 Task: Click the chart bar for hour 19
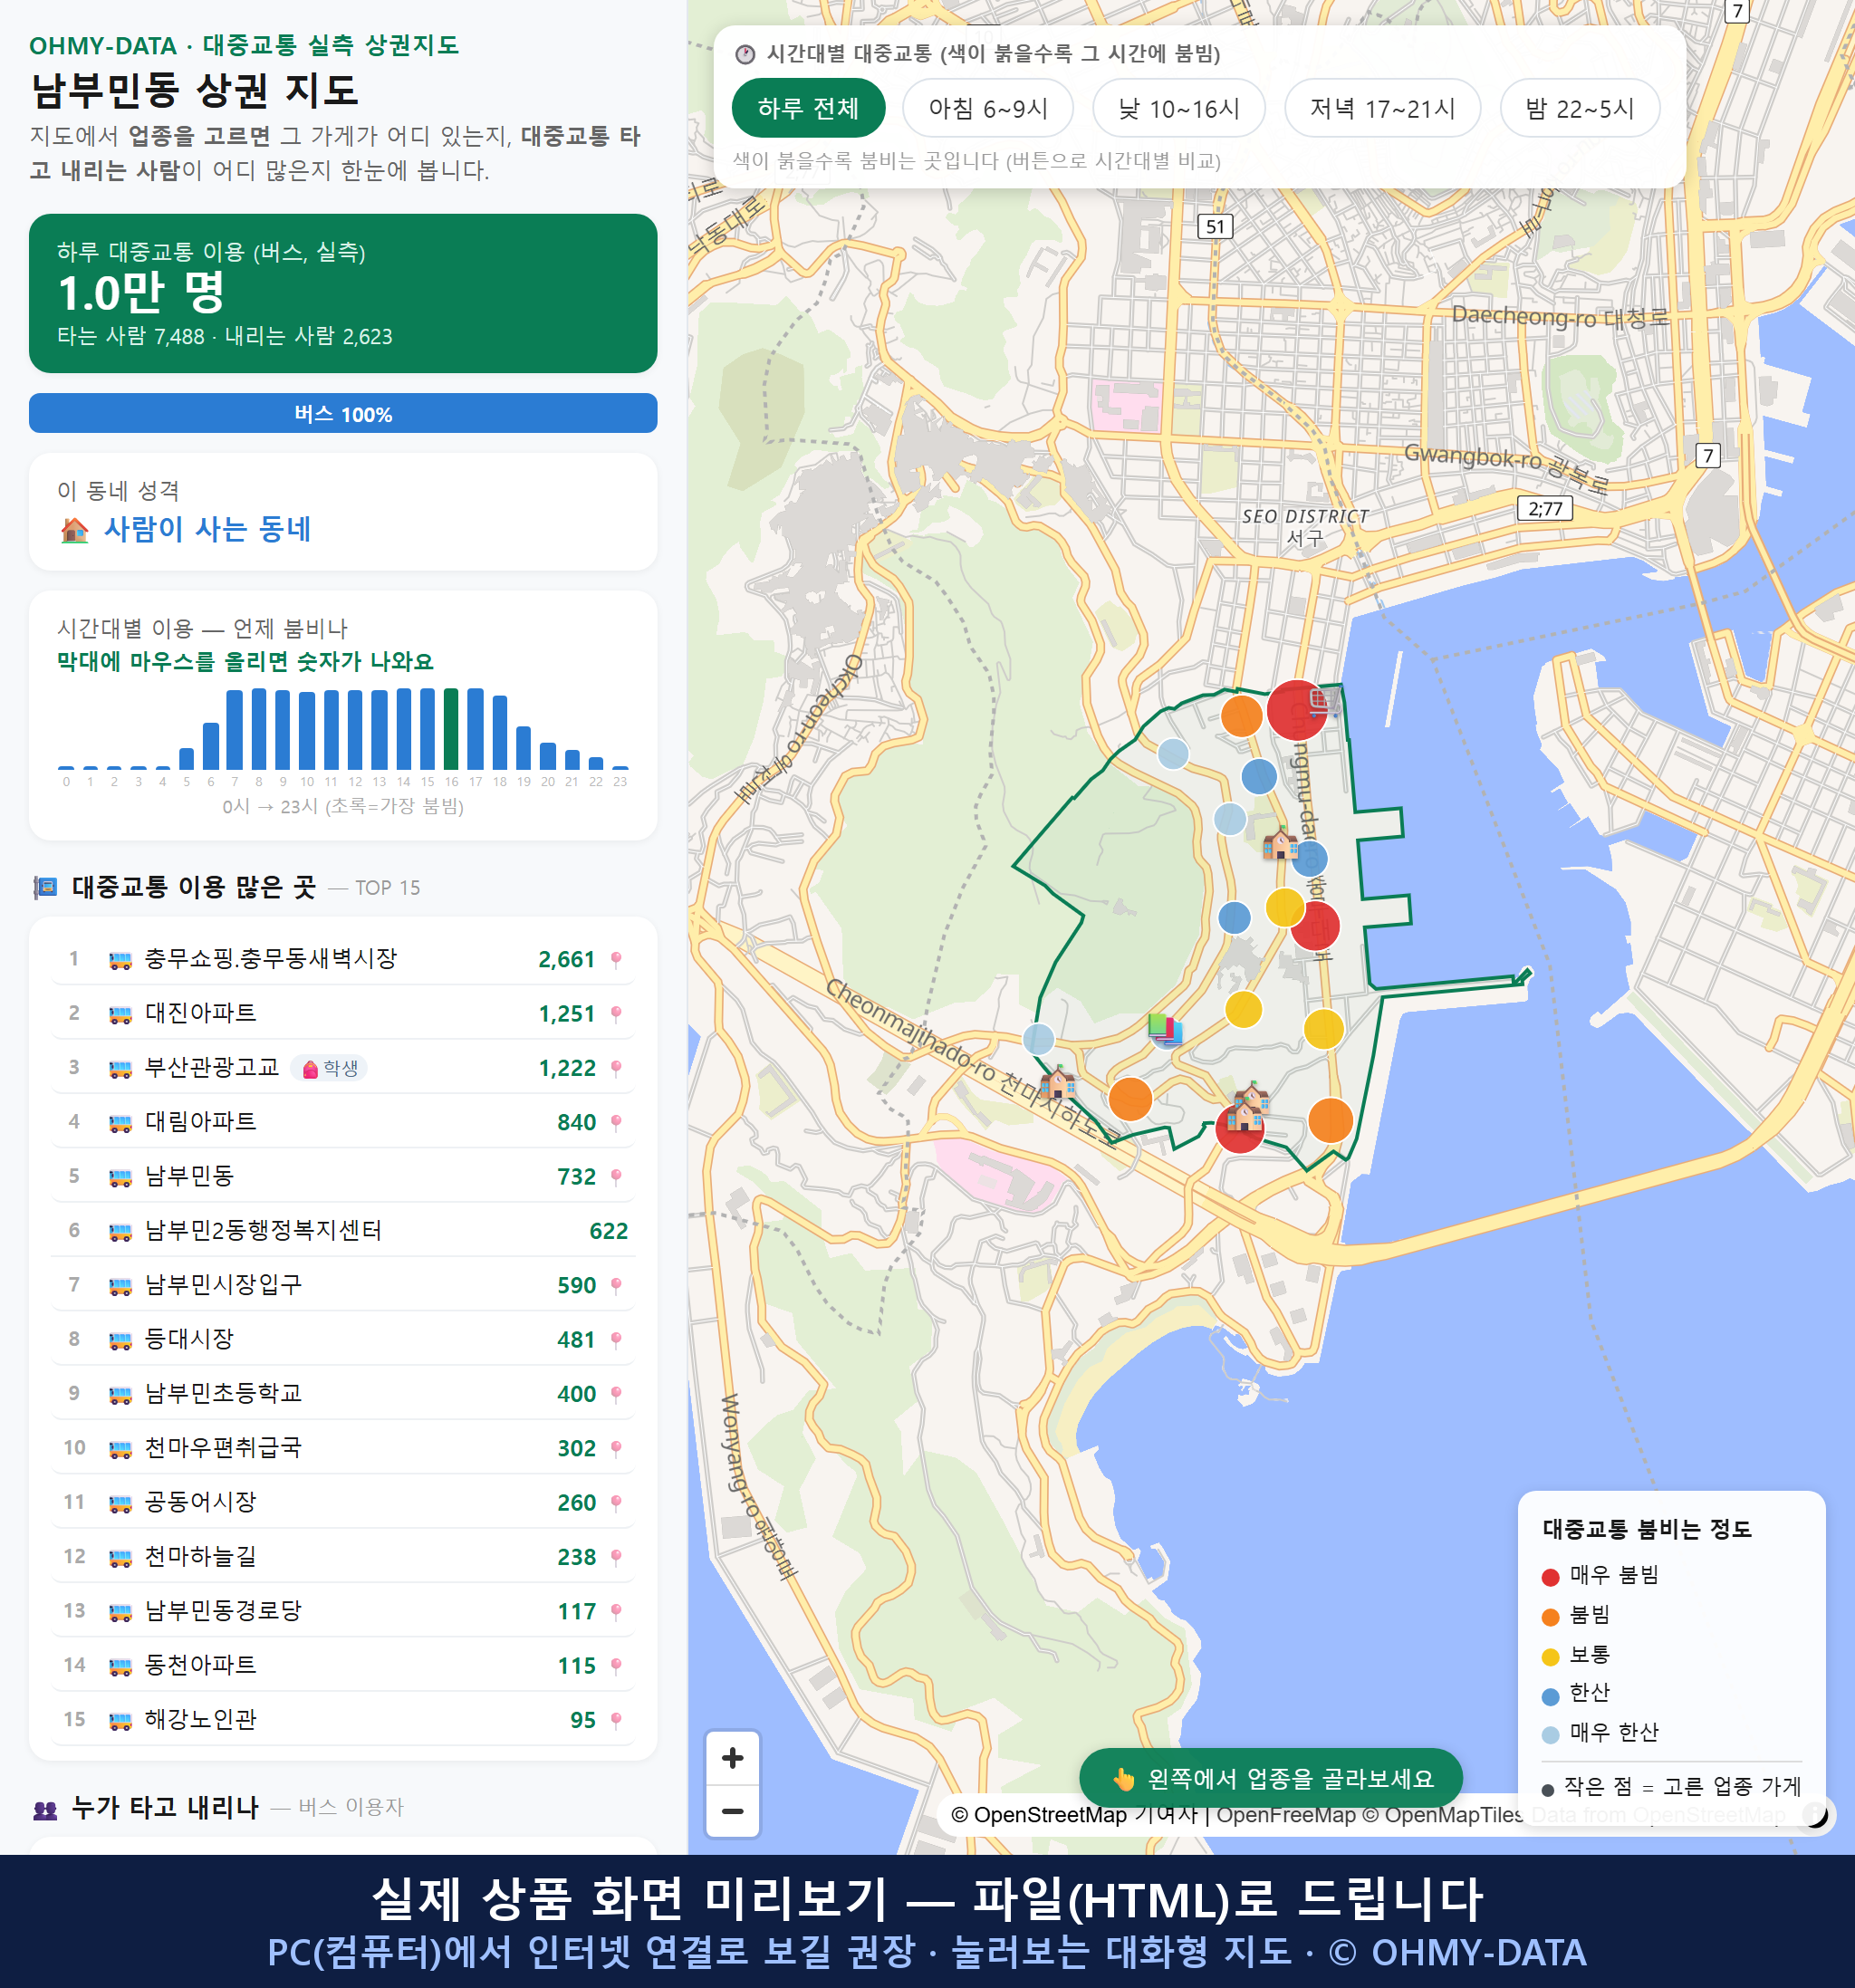click(x=523, y=747)
